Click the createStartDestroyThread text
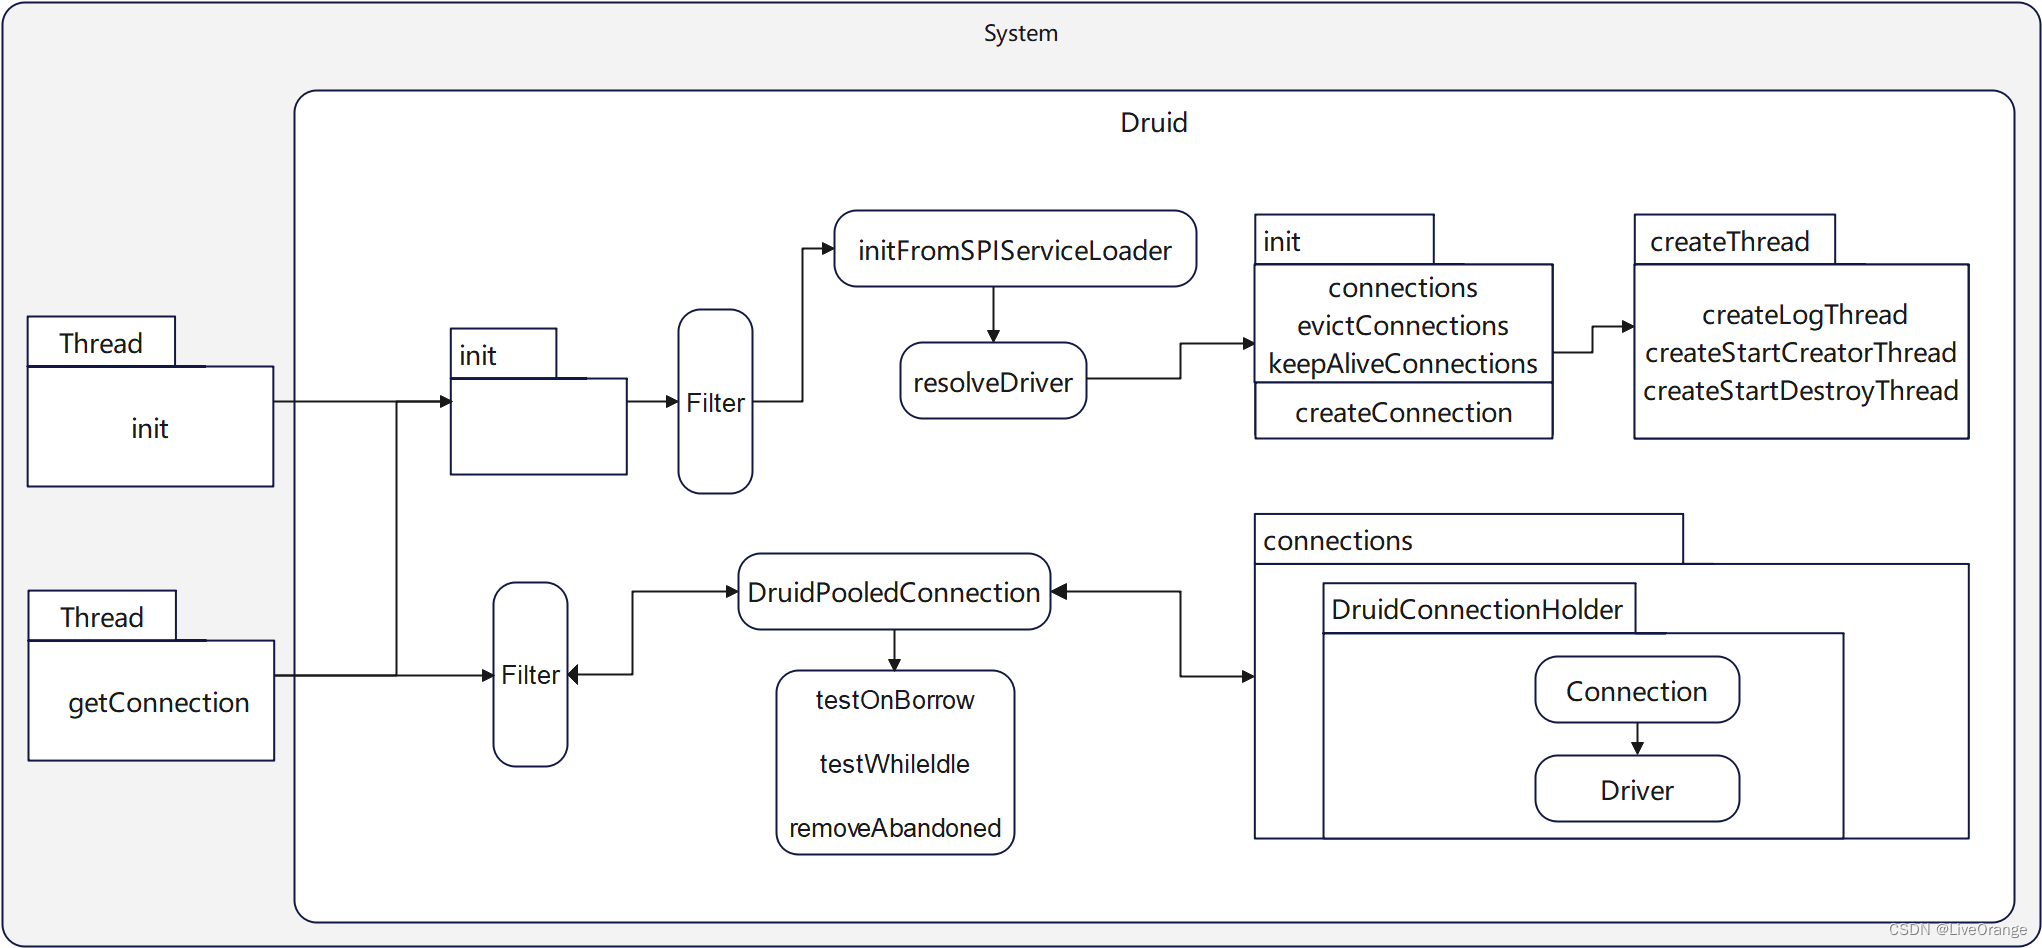Screen dimensions: 2042x948 [1801, 391]
